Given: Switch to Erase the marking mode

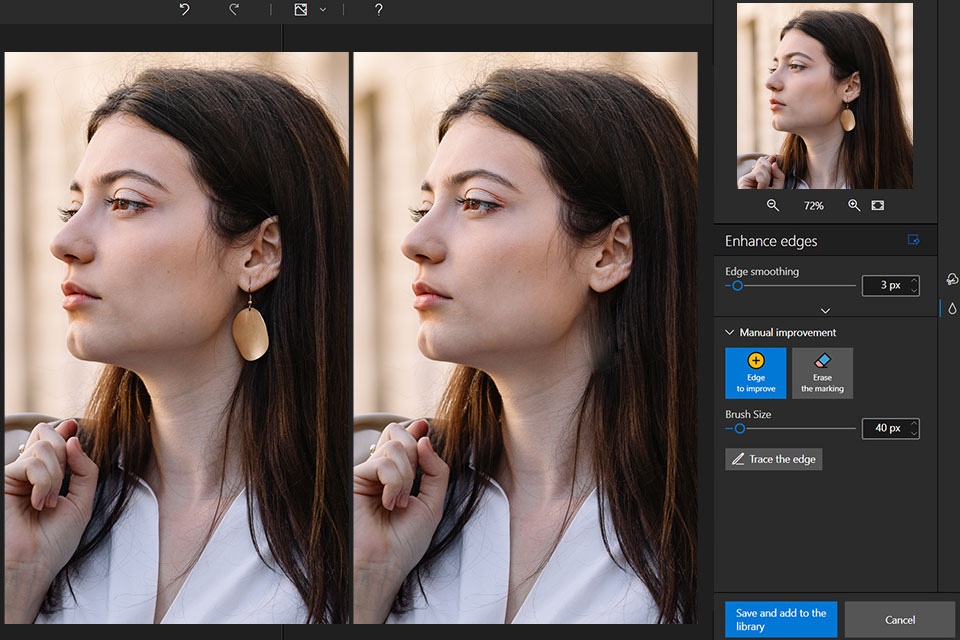Looking at the screenshot, I should (822, 373).
